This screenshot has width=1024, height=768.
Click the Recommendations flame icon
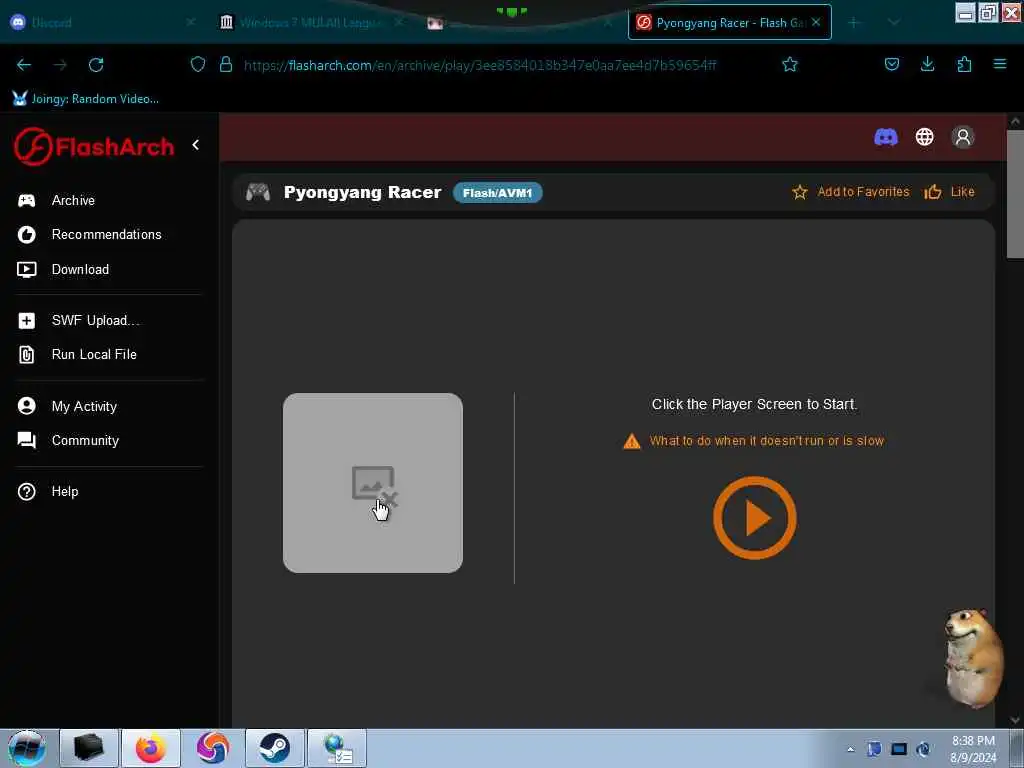(27, 234)
